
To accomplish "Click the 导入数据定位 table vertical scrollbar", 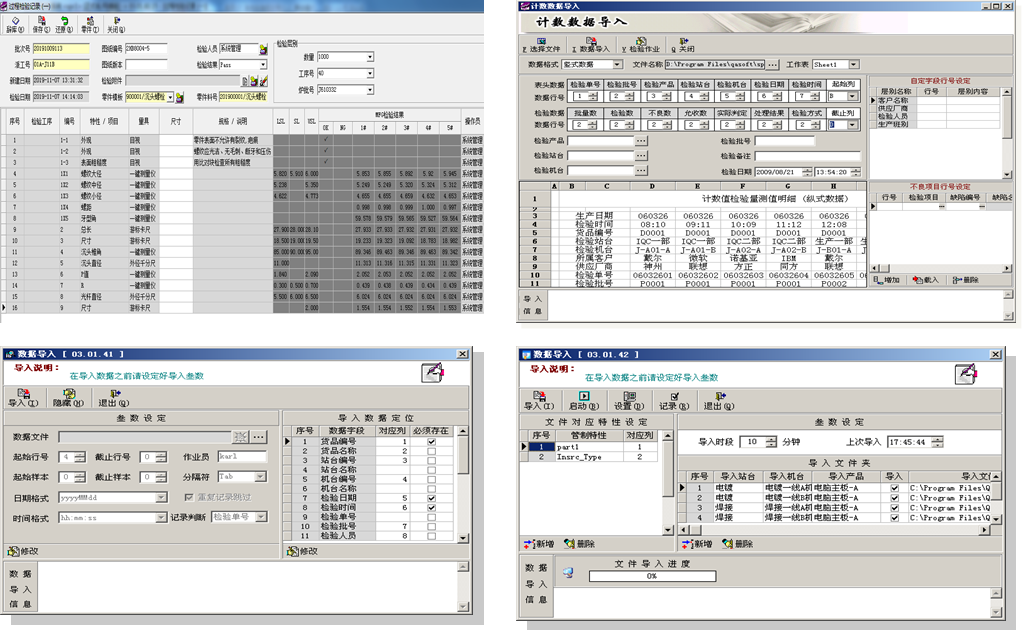I will pyautogui.click(x=463, y=485).
